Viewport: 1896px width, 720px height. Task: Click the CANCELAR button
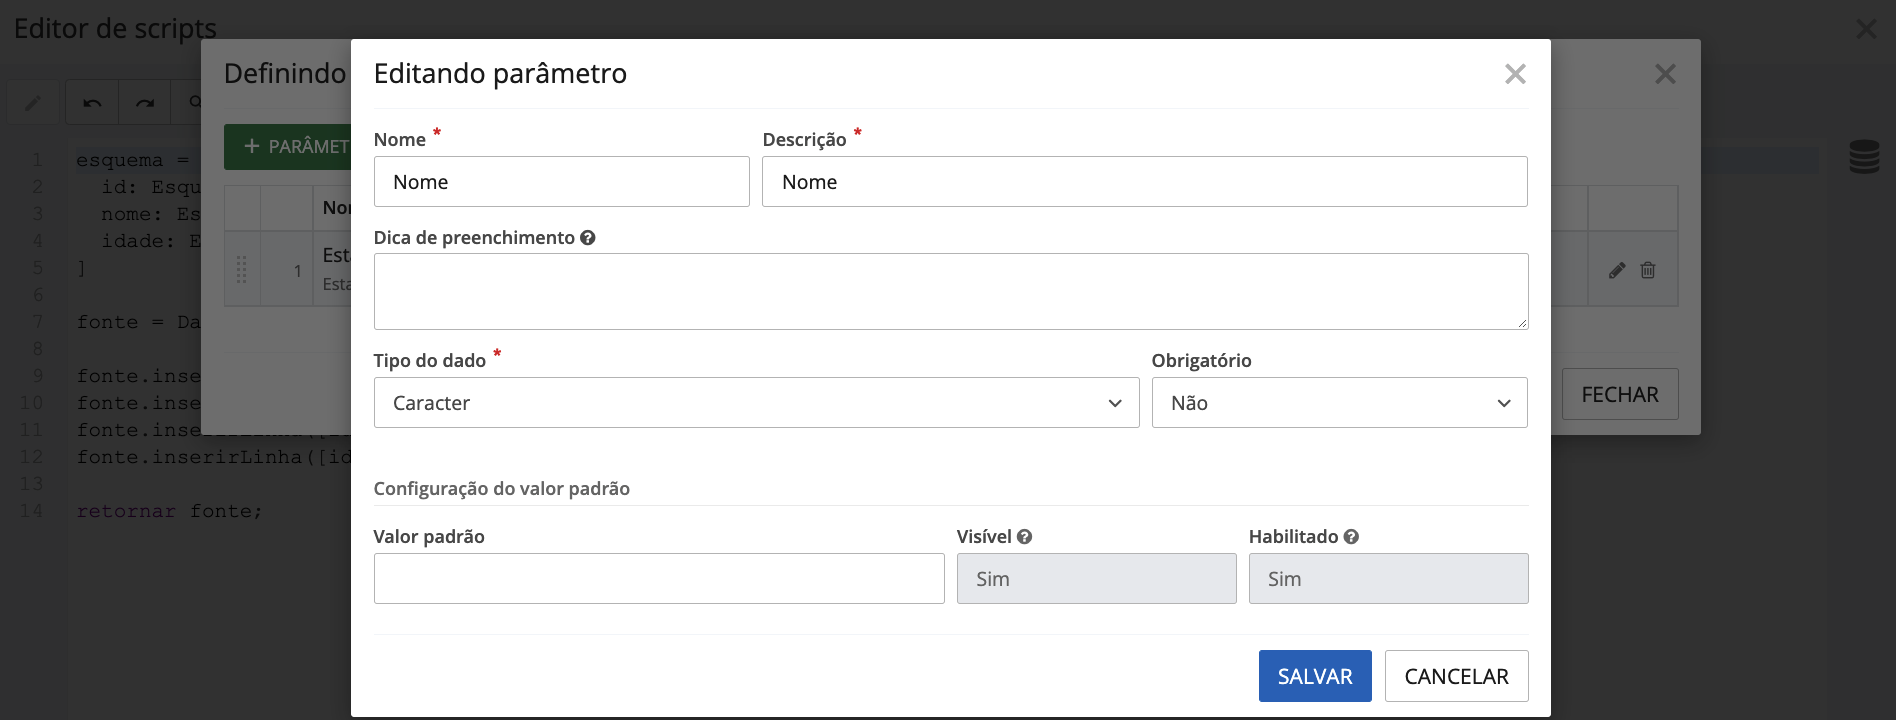pyautogui.click(x=1456, y=676)
